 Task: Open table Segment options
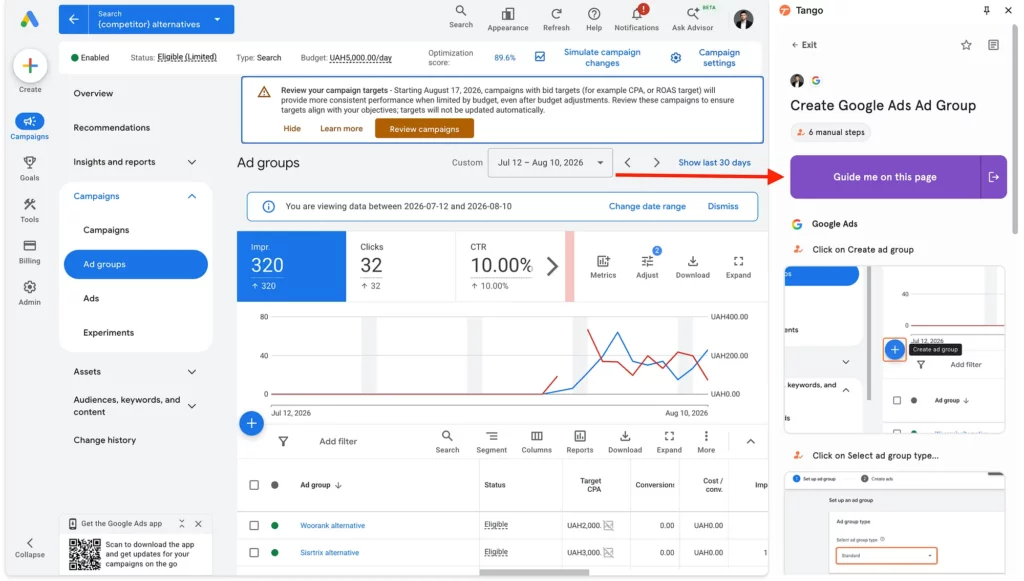[491, 442]
